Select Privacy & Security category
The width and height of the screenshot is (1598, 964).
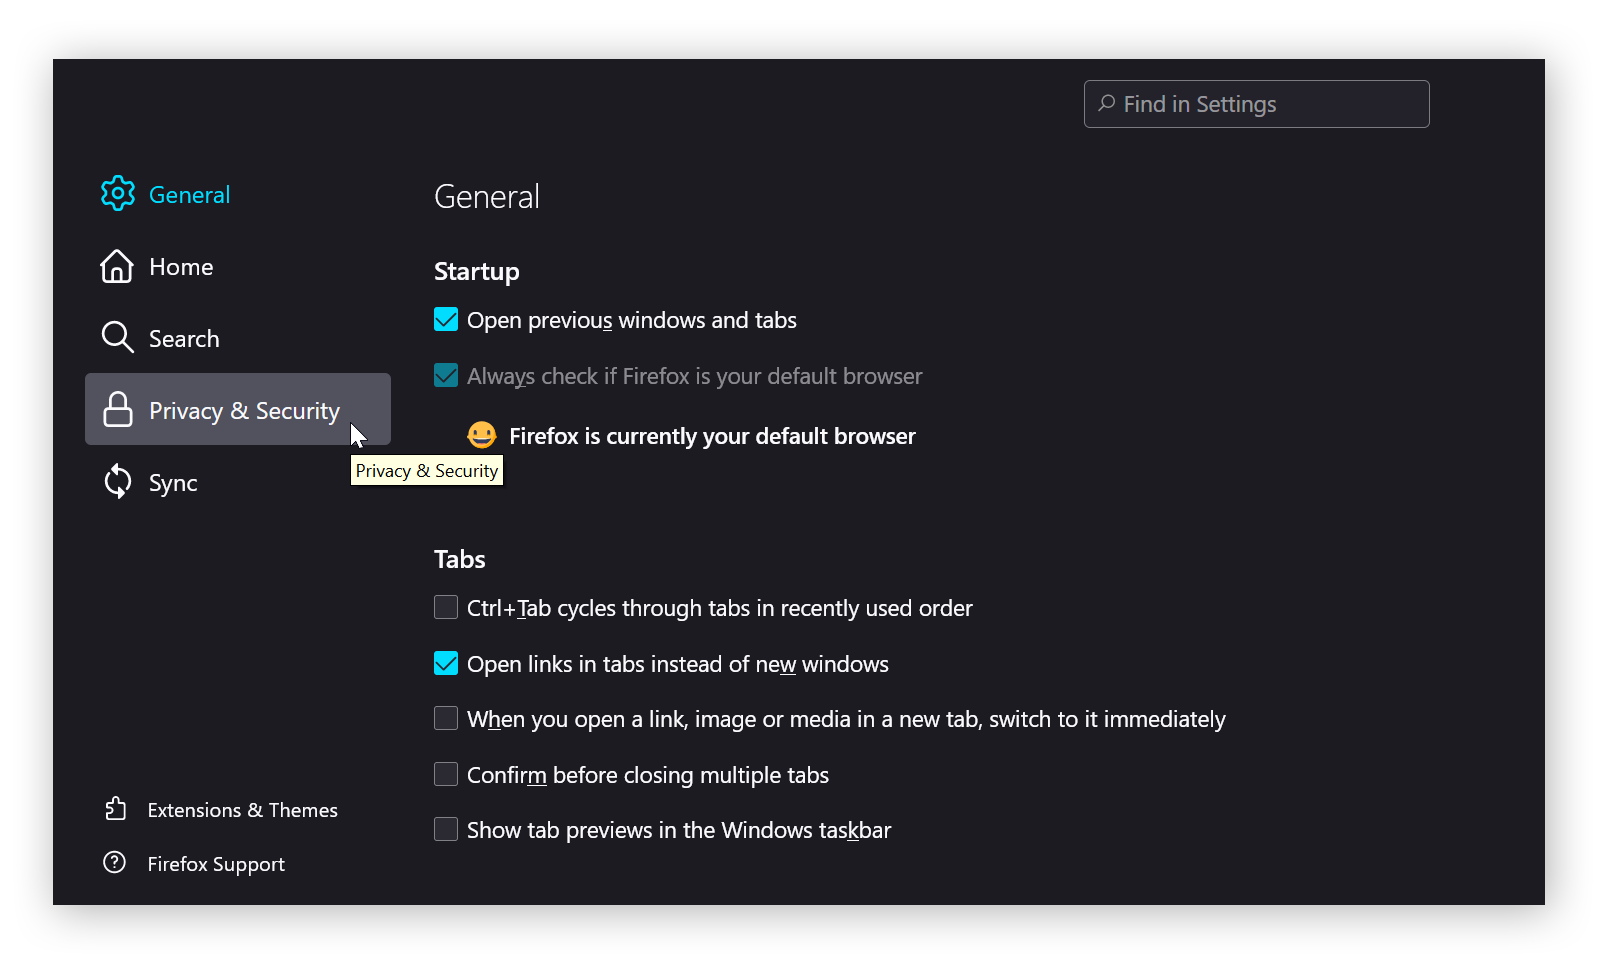click(238, 409)
